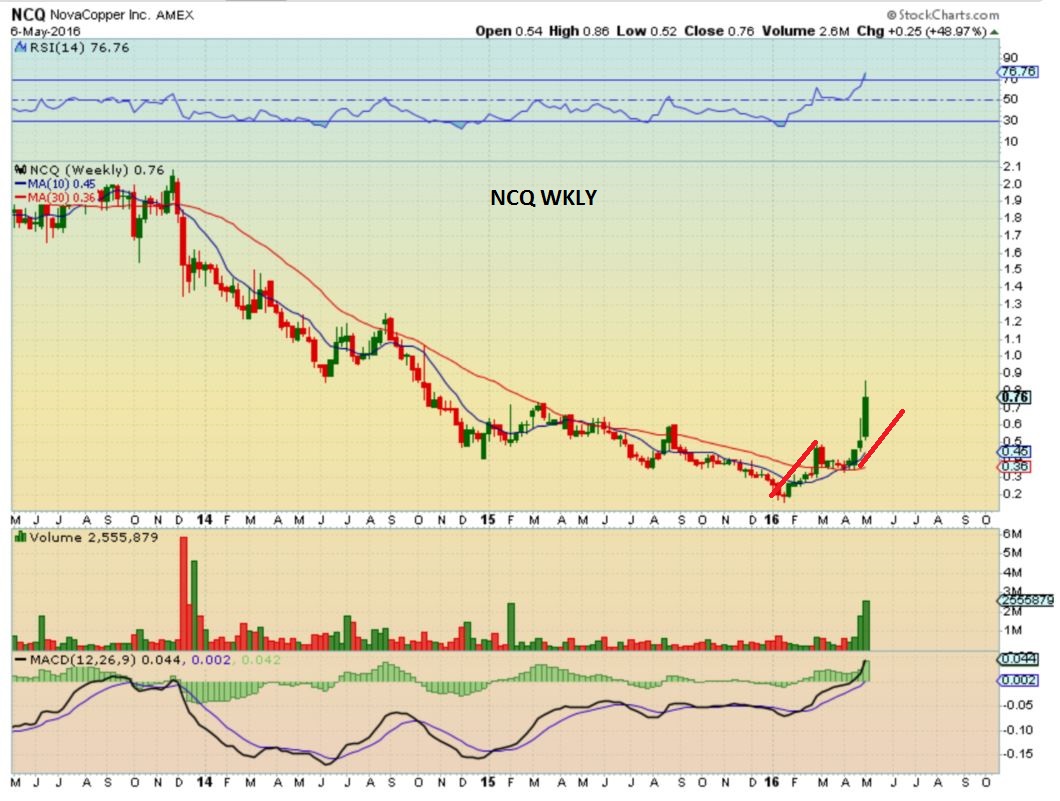This screenshot has height=801, width=1060.
Task: Click the tallest red volume bar
Action: (x=184, y=593)
